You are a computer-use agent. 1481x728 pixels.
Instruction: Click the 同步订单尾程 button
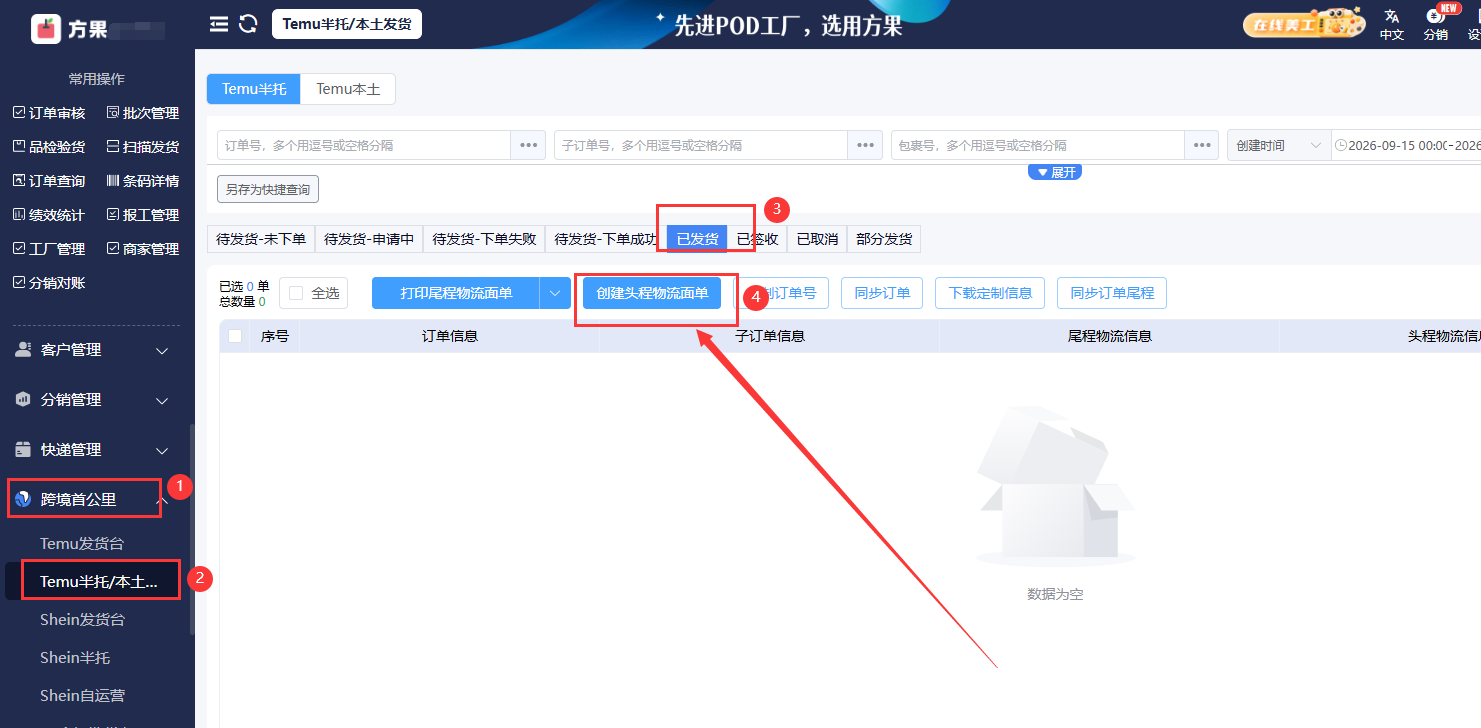point(1112,293)
